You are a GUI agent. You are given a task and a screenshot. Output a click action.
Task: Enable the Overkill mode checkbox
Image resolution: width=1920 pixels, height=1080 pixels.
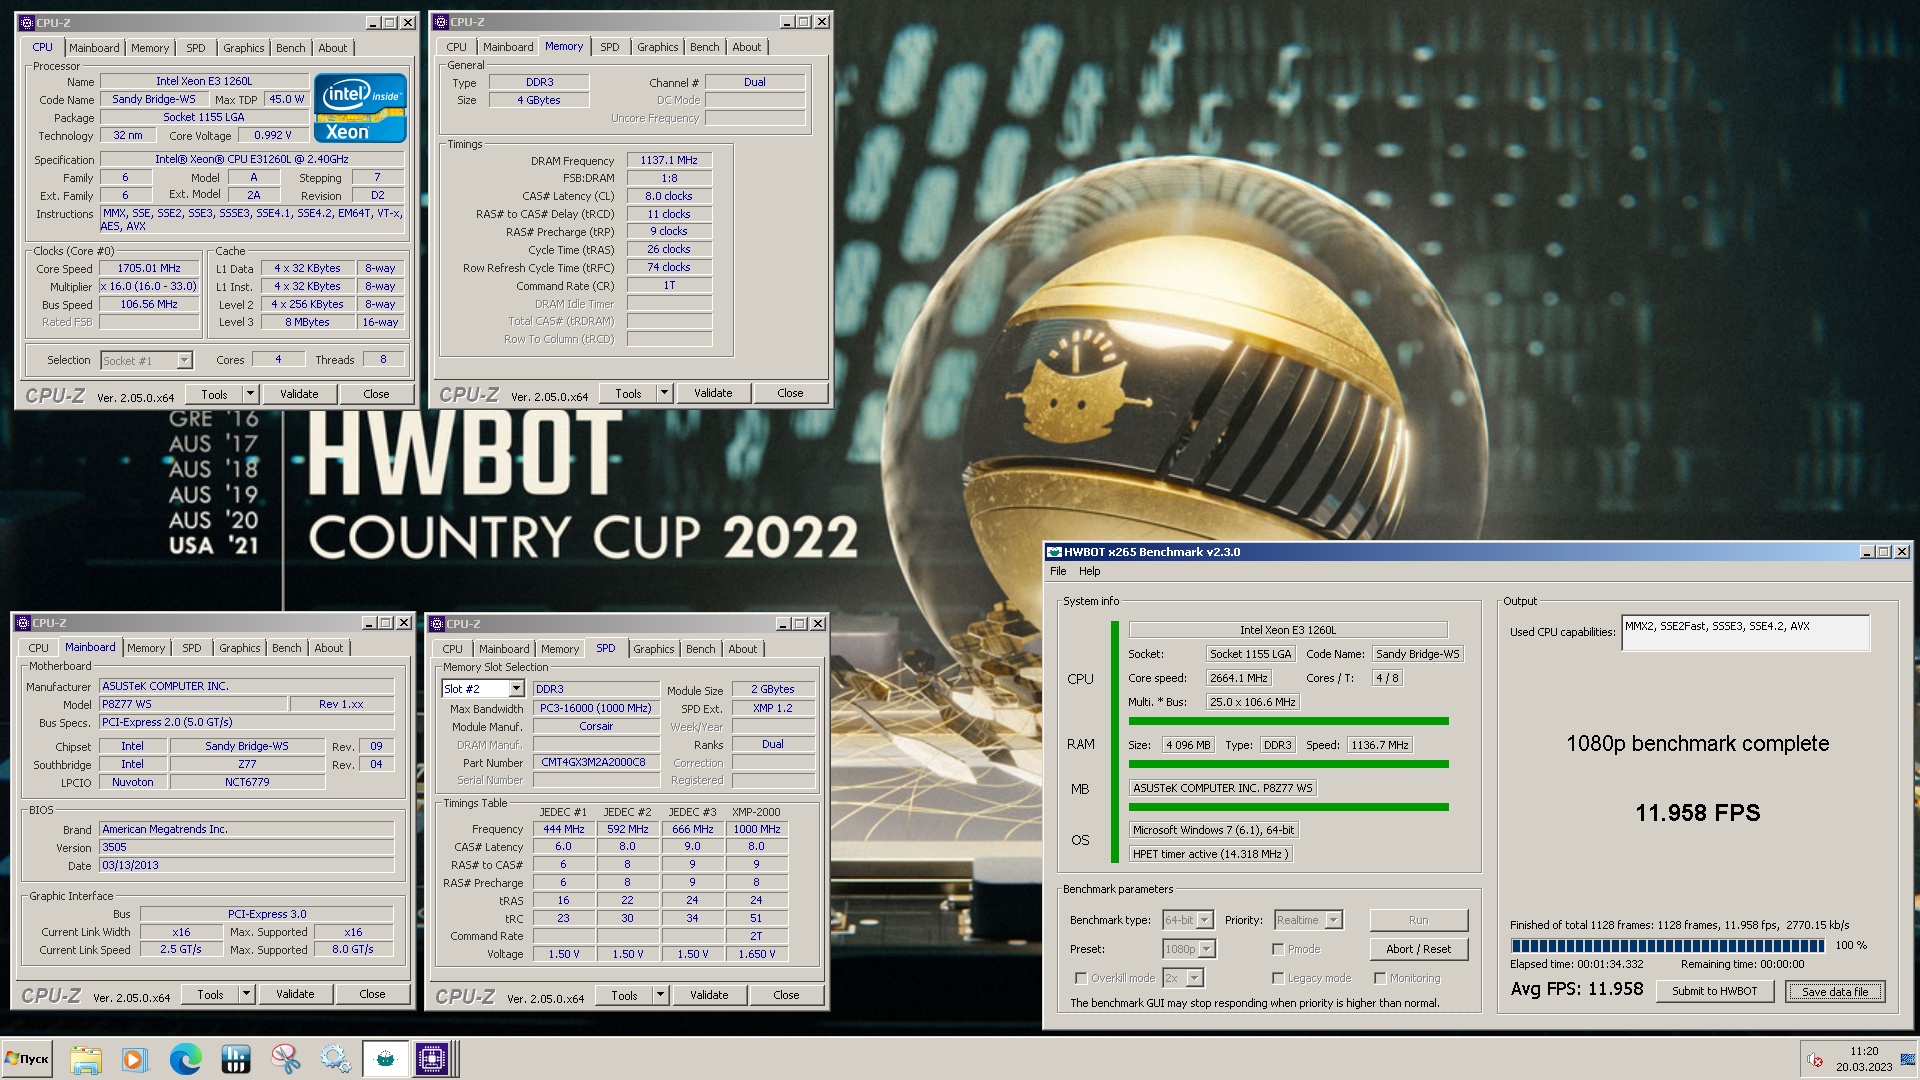tap(1081, 978)
